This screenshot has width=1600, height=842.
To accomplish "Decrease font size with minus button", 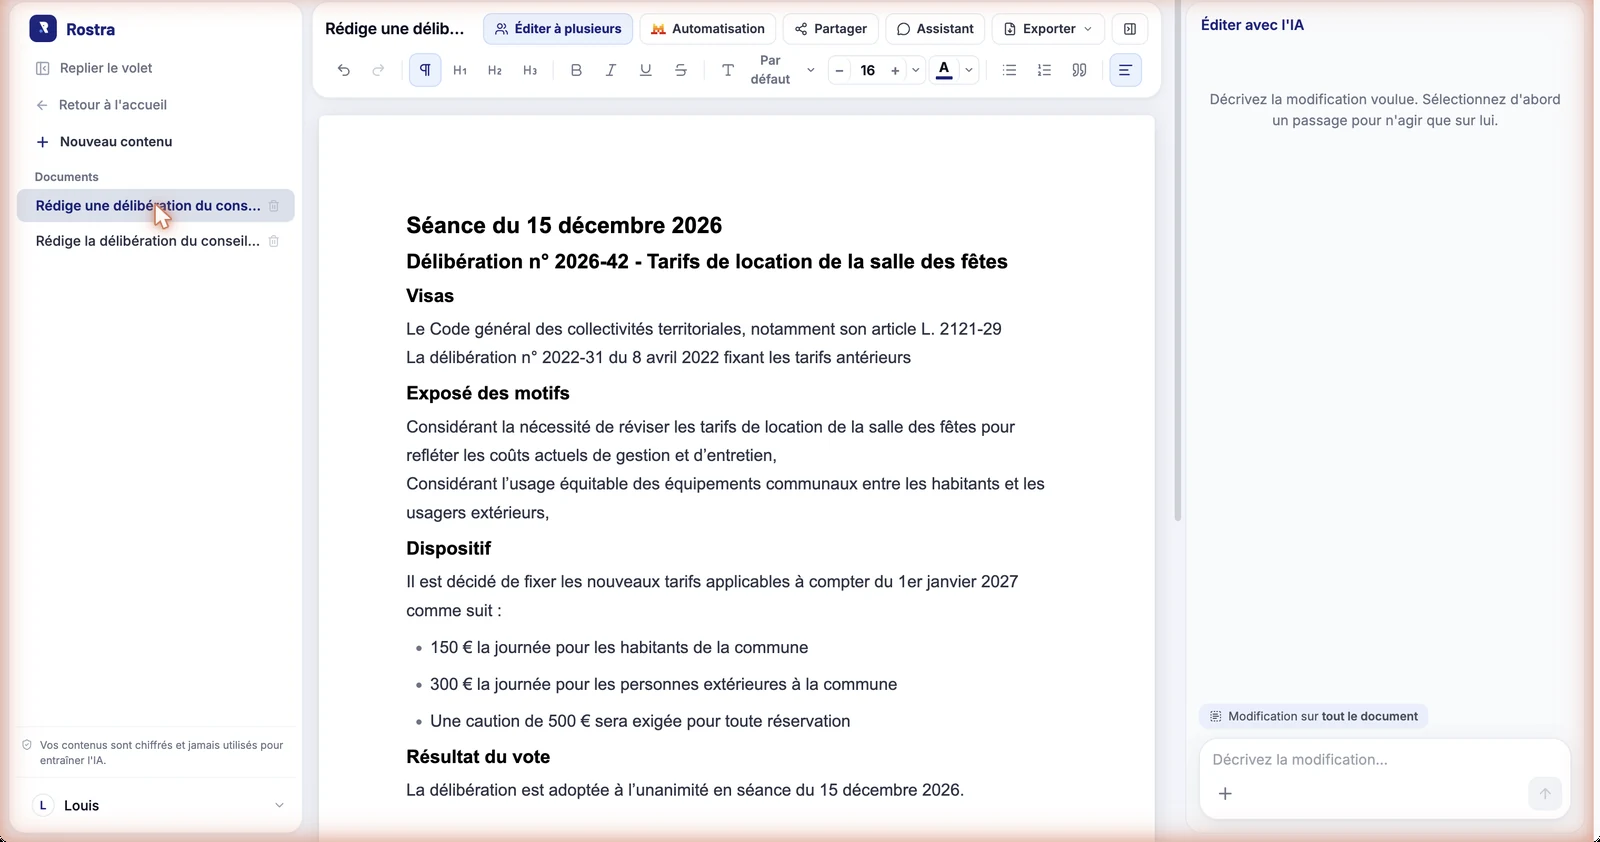I will (x=840, y=70).
